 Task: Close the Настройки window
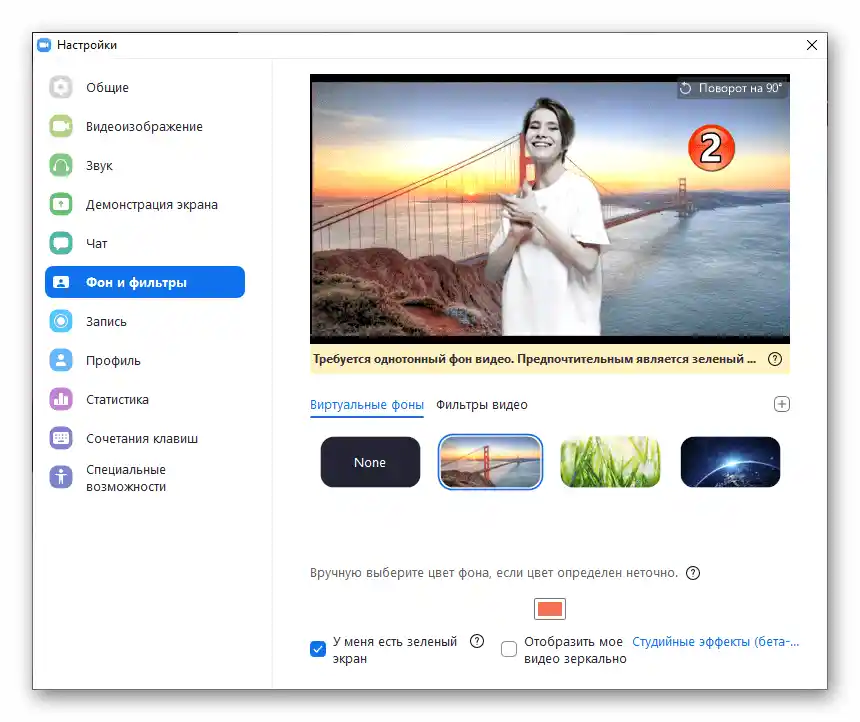[x=812, y=45]
